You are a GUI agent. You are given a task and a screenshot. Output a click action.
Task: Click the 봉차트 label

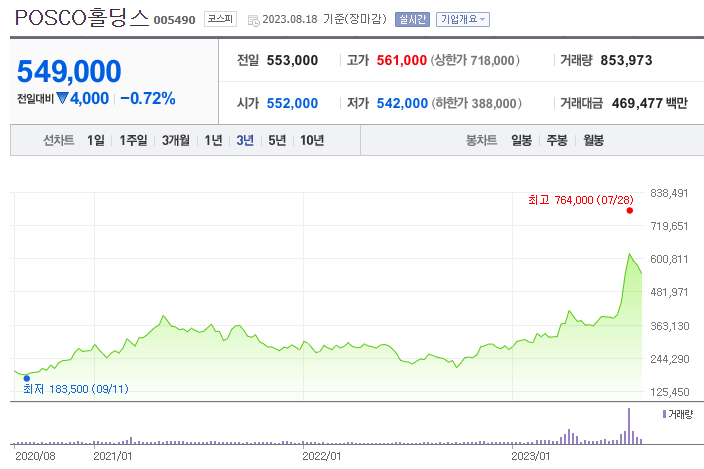pos(481,140)
